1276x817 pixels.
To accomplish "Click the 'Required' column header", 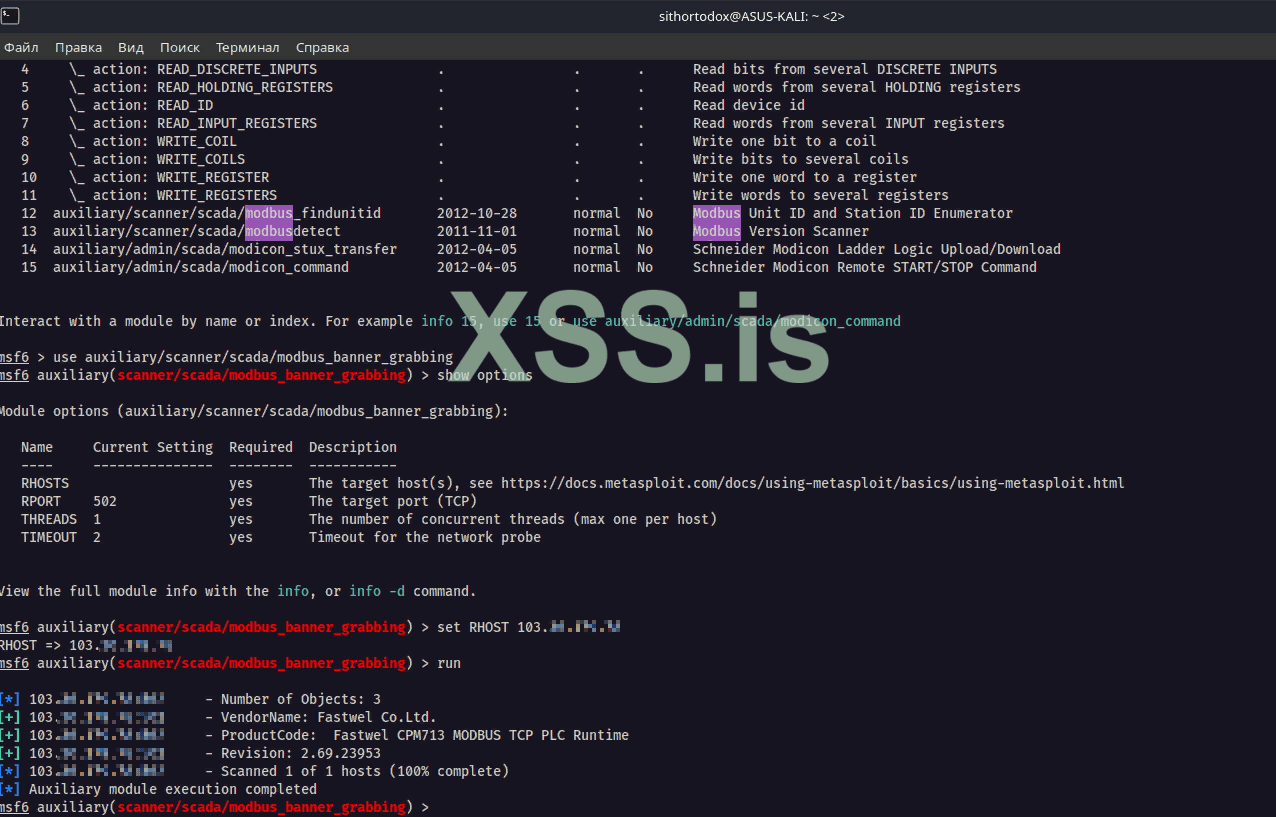I will tap(261, 447).
